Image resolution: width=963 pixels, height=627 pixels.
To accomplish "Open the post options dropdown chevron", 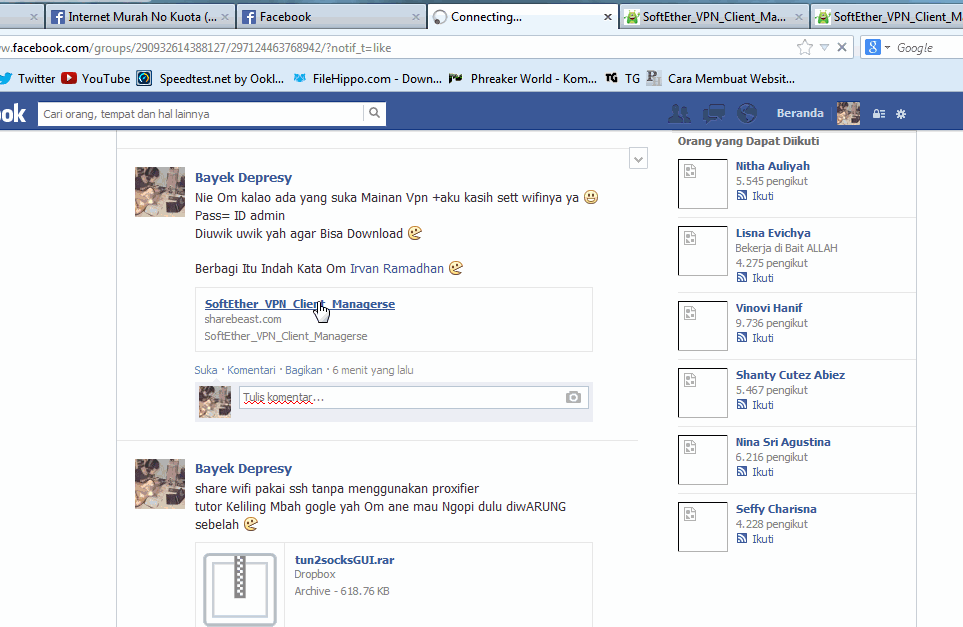I will (x=638, y=159).
